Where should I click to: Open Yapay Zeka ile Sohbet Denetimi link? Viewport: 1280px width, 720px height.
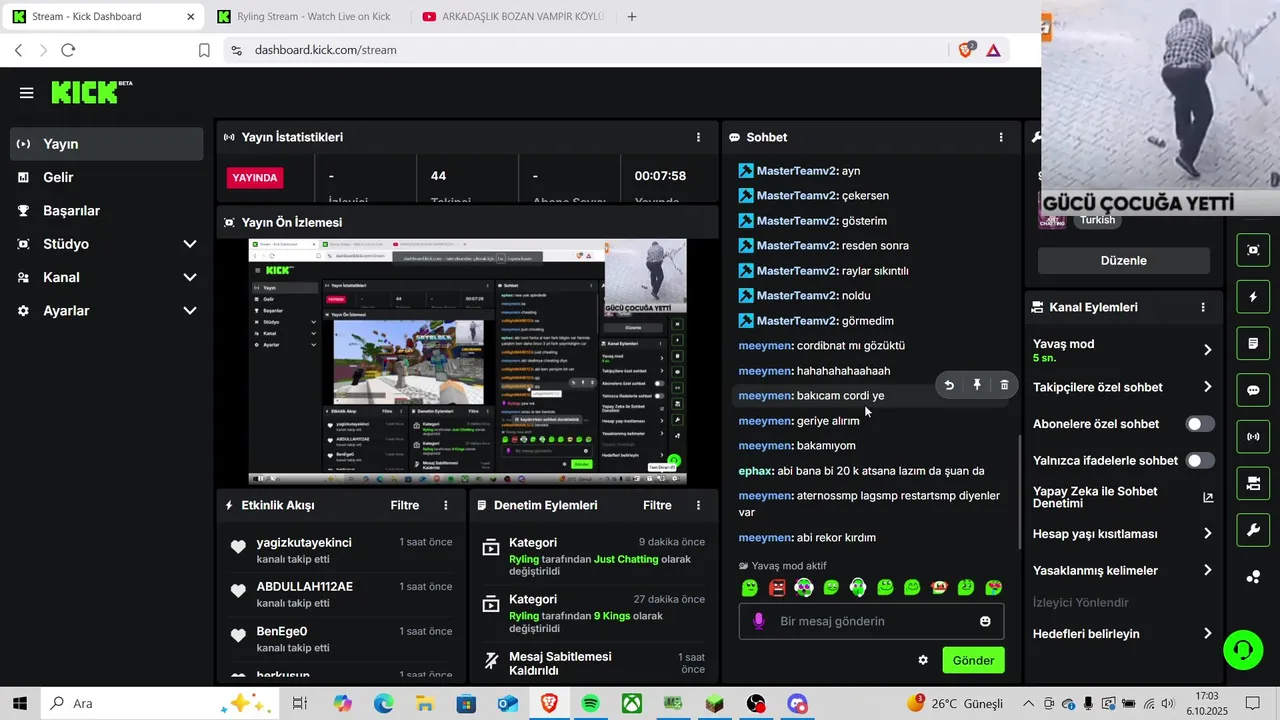(1122, 497)
